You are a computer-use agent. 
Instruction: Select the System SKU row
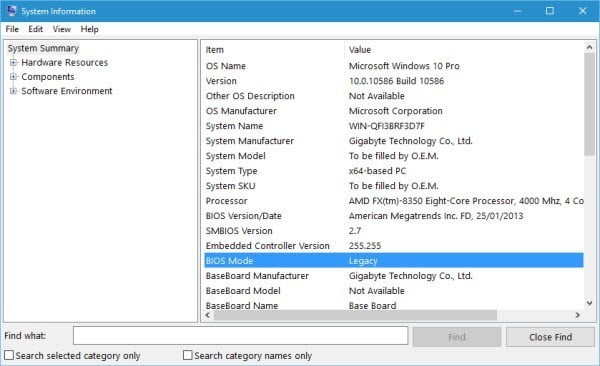[x=394, y=186]
